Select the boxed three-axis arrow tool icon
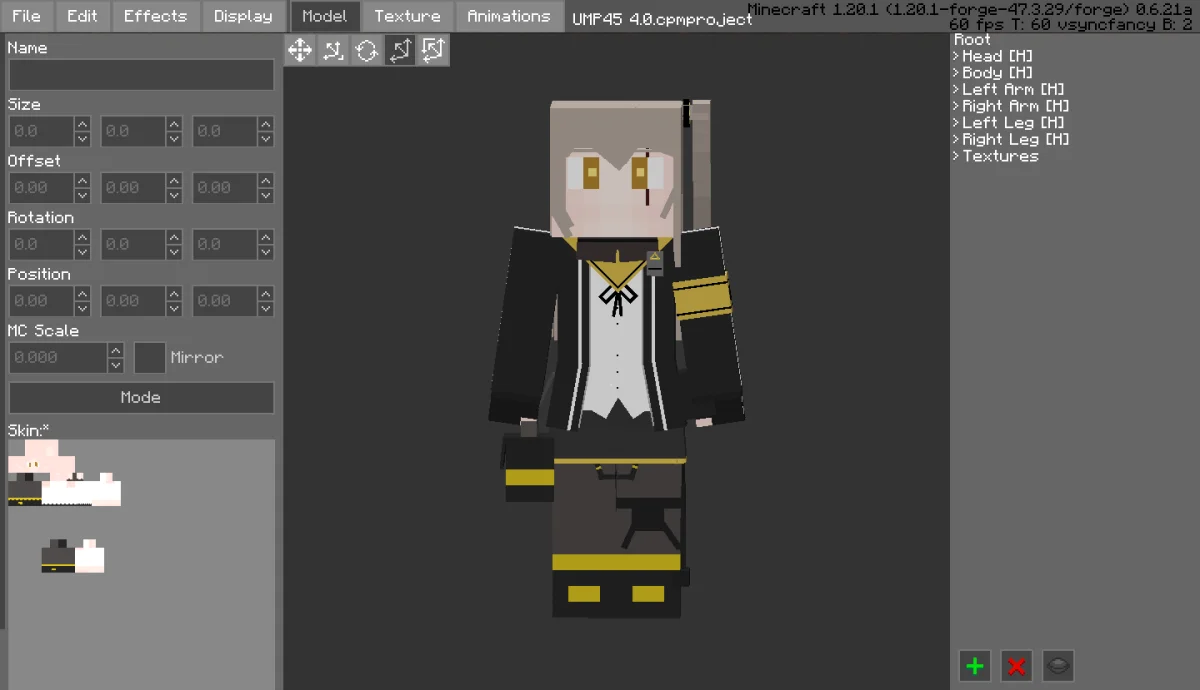 click(433, 50)
